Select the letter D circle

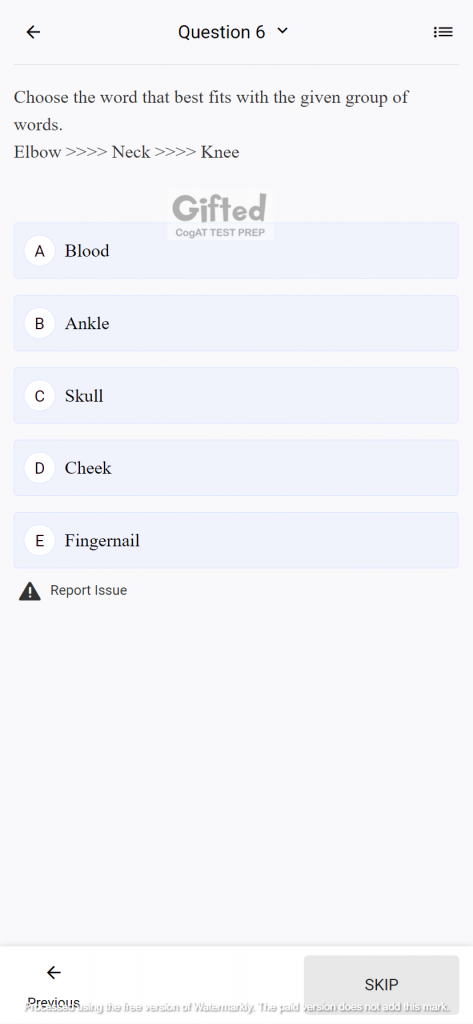39,468
